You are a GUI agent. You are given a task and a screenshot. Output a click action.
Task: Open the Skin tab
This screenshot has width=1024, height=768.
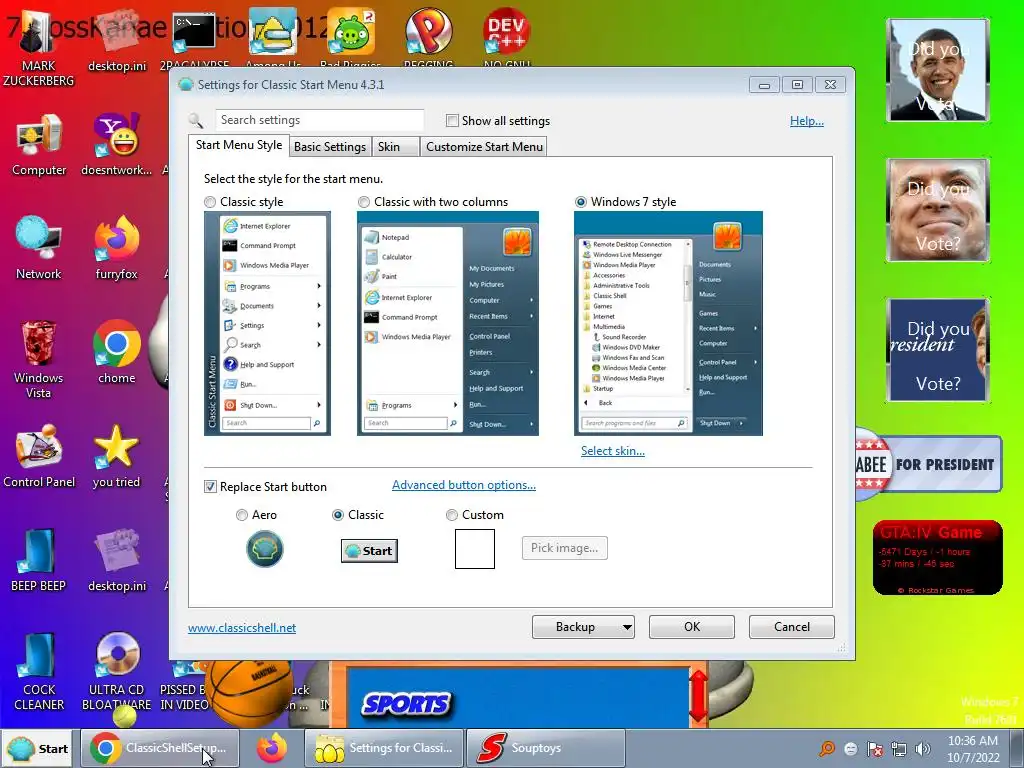point(394,146)
